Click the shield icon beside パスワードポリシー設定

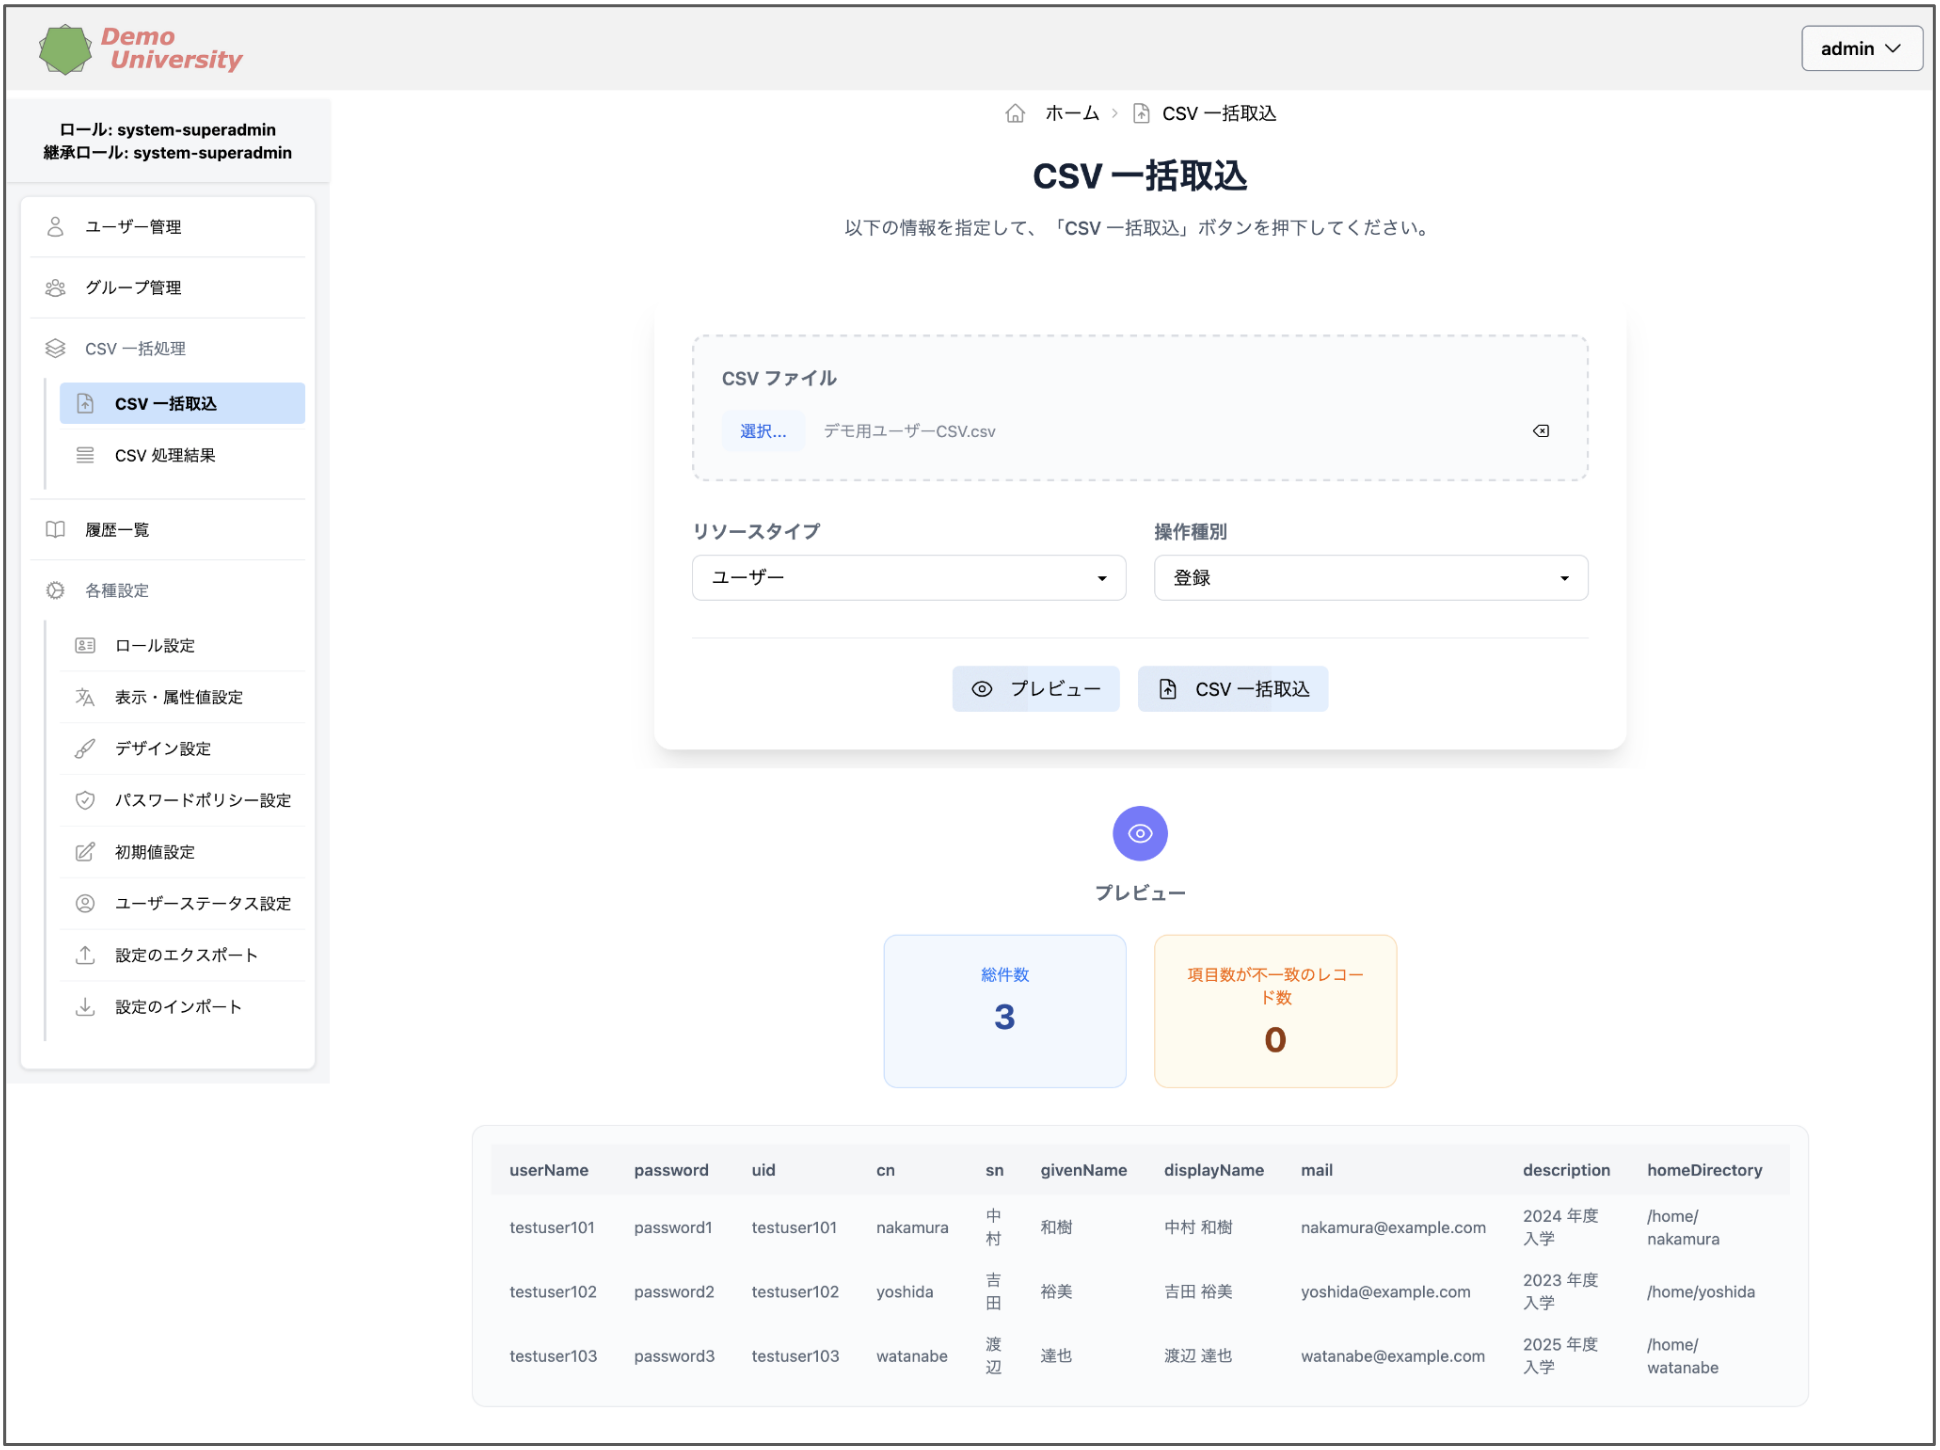tap(85, 800)
